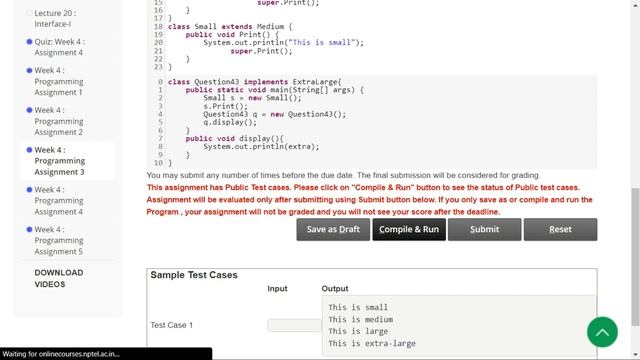Click the Save as Draft button
This screenshot has height=360, width=640.
[333, 229]
